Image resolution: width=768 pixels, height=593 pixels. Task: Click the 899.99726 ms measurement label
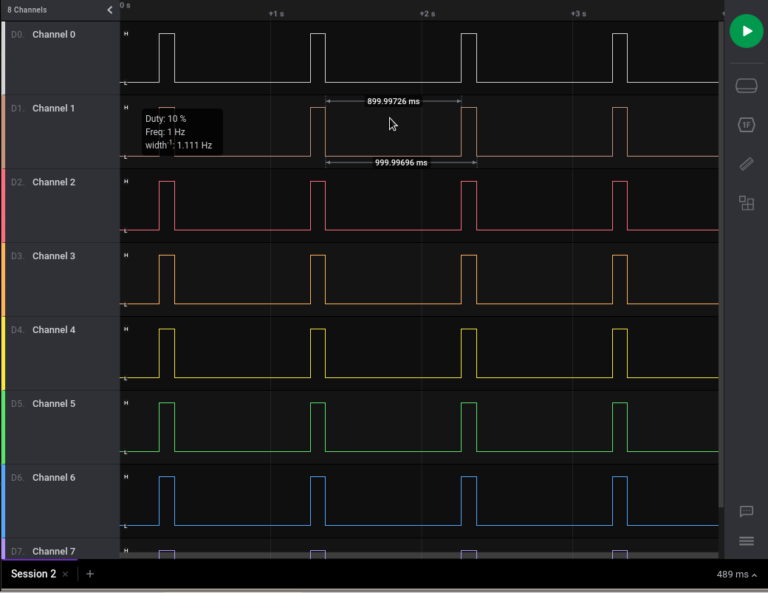pyautogui.click(x=393, y=101)
